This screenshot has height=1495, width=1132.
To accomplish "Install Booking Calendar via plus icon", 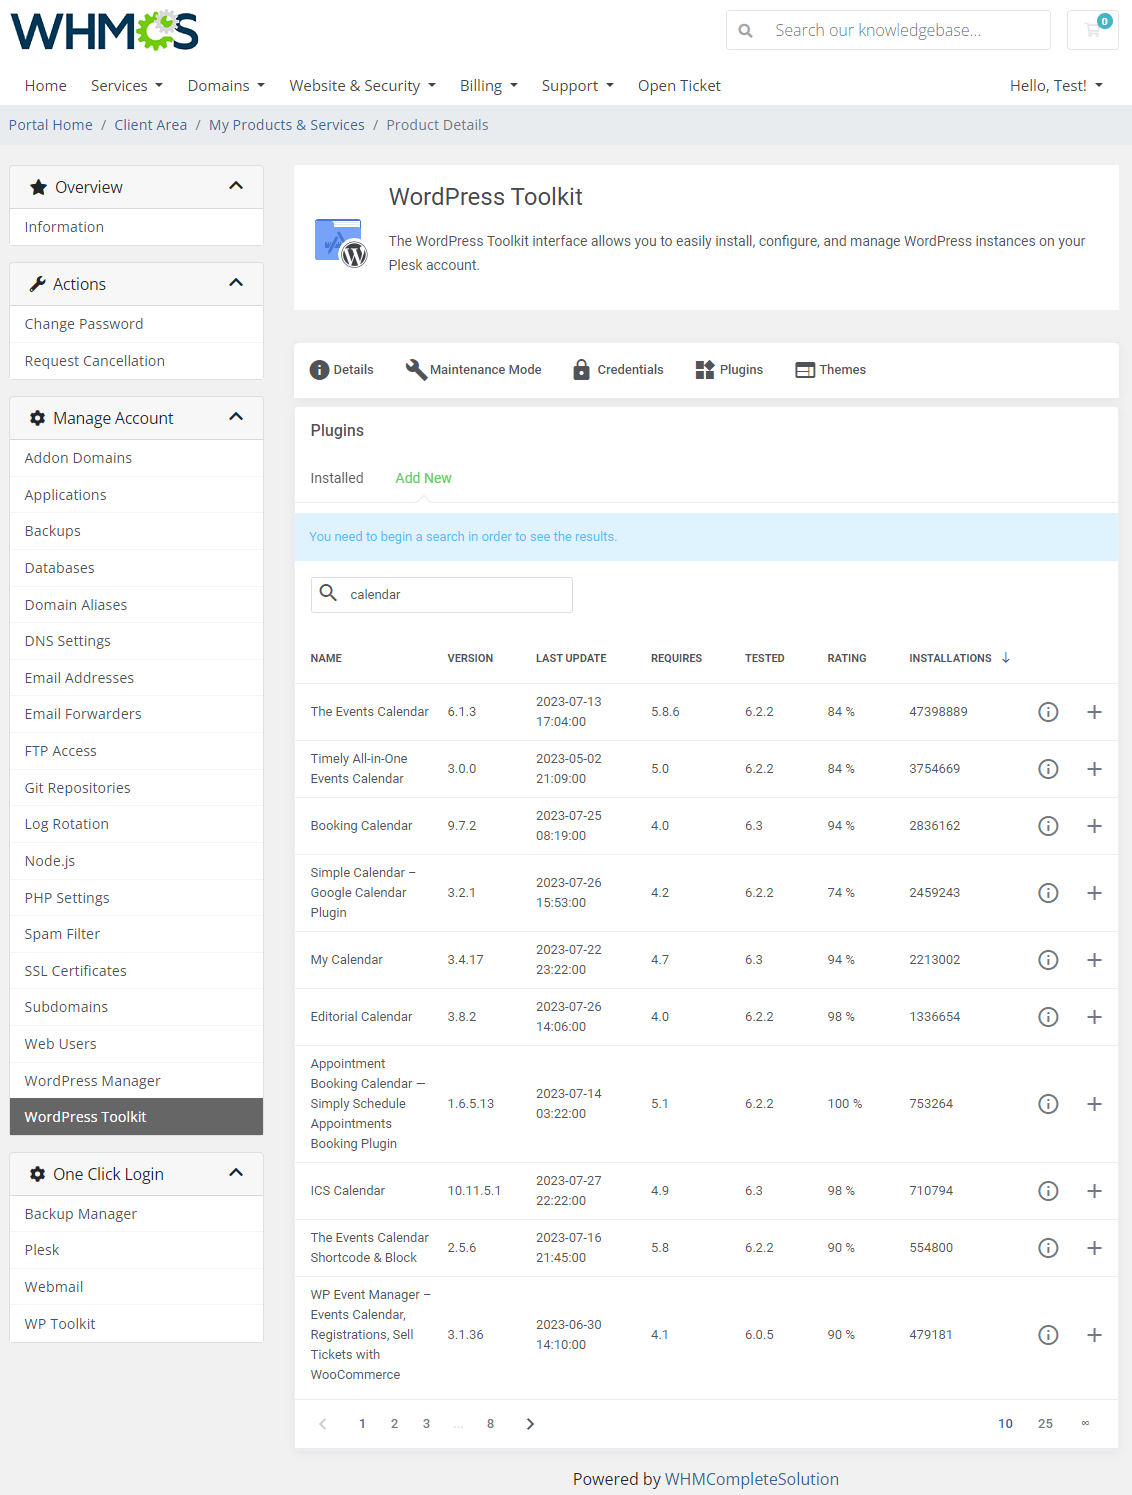I will tap(1094, 826).
